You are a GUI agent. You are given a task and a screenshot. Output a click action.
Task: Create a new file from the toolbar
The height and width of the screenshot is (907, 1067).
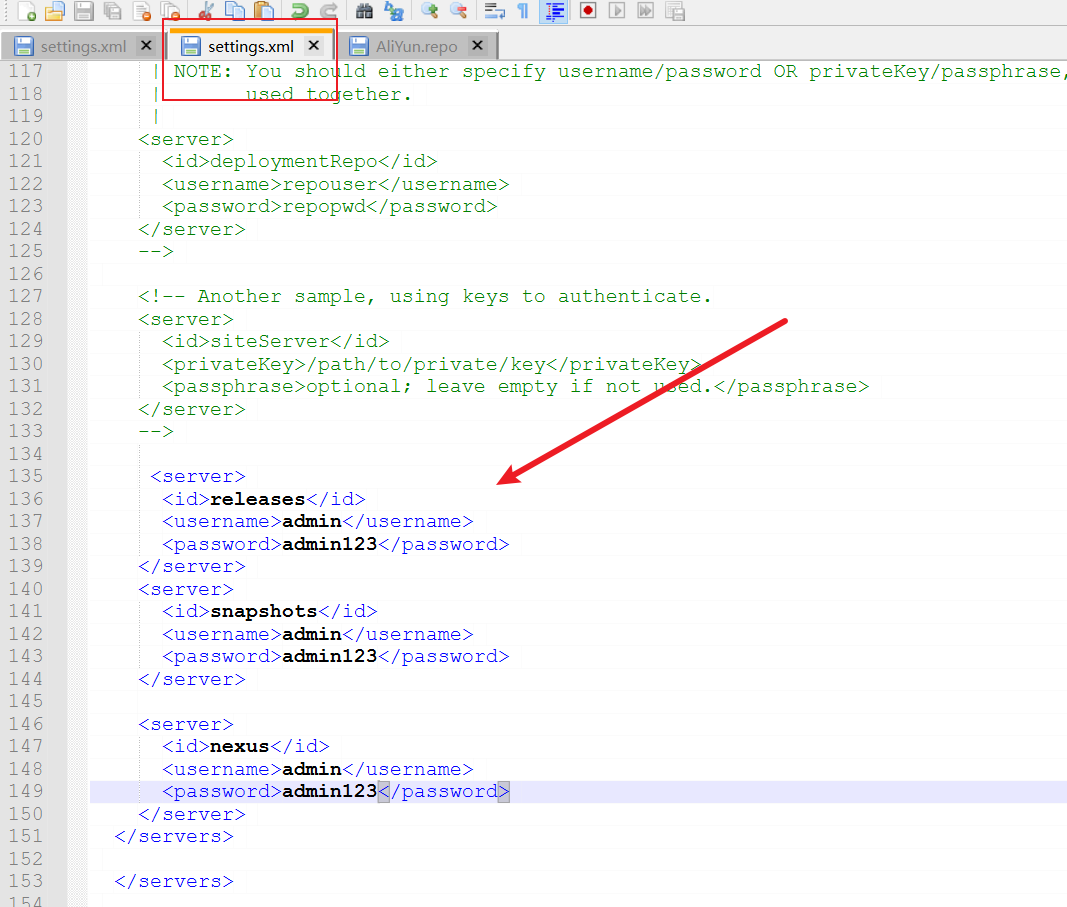pos(27,11)
